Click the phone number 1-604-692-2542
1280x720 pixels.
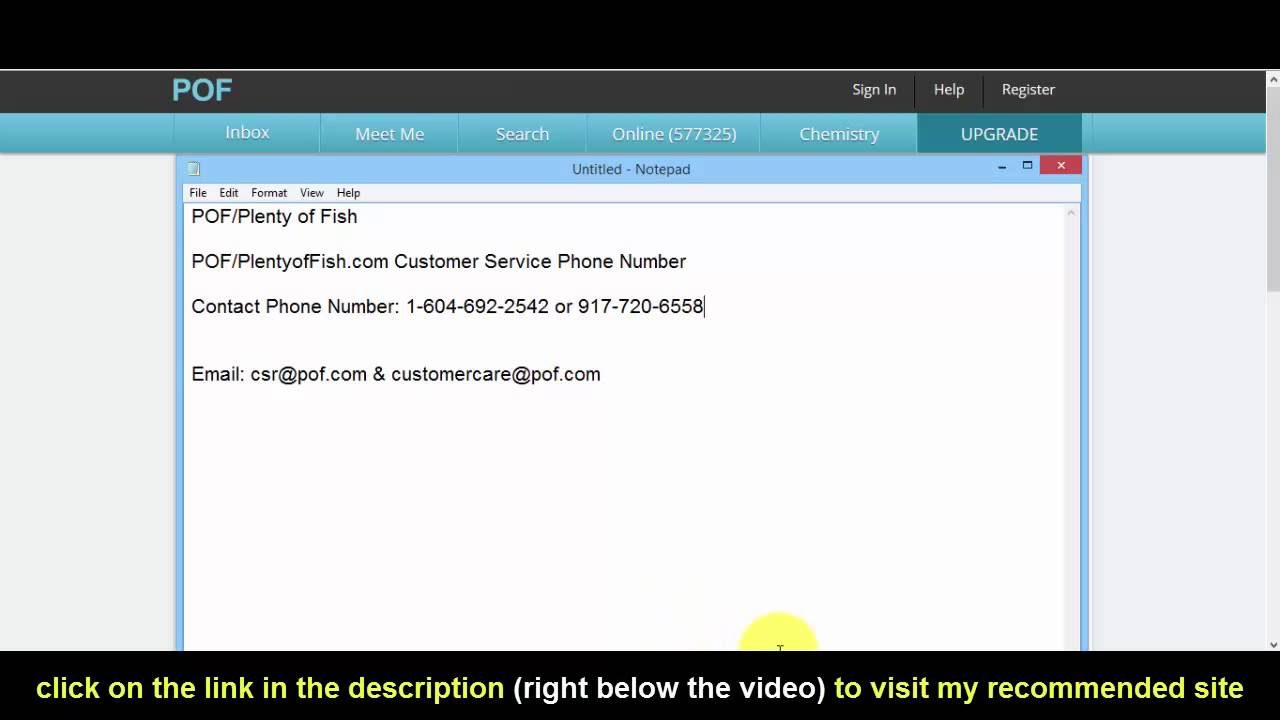(477, 307)
